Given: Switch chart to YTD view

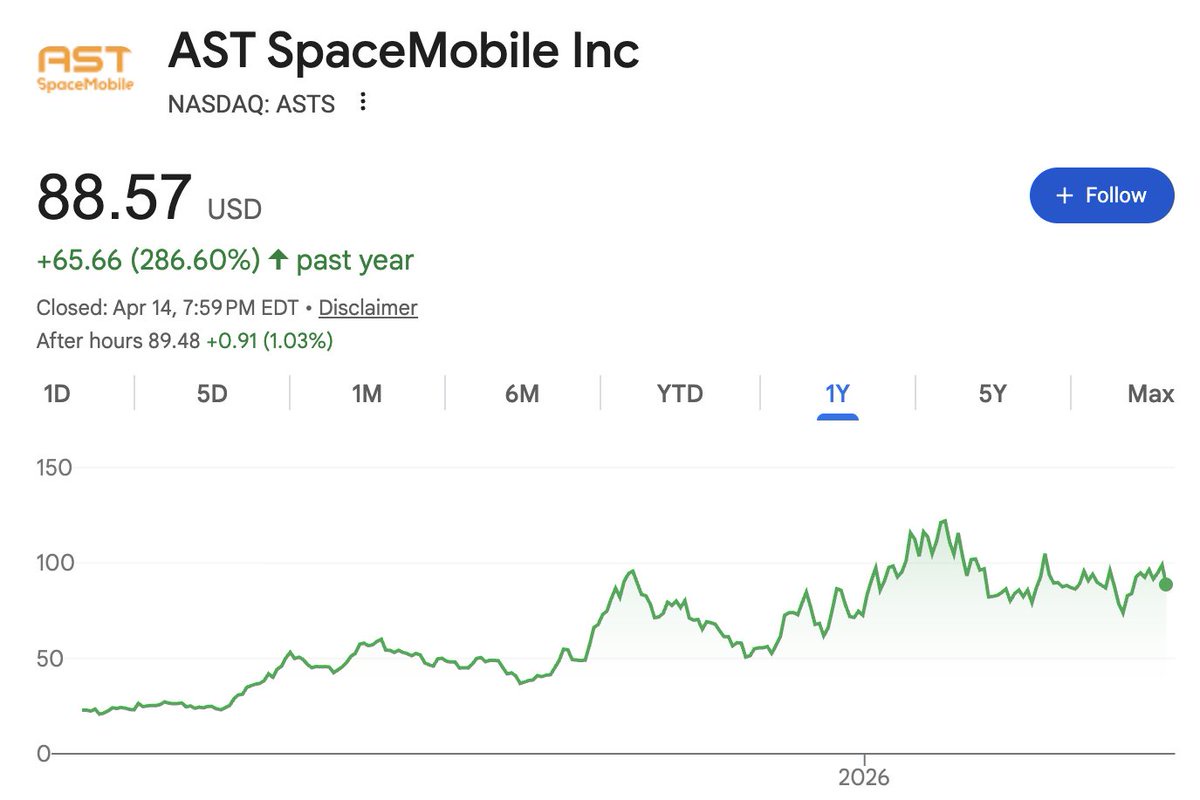Looking at the screenshot, I should click(680, 394).
